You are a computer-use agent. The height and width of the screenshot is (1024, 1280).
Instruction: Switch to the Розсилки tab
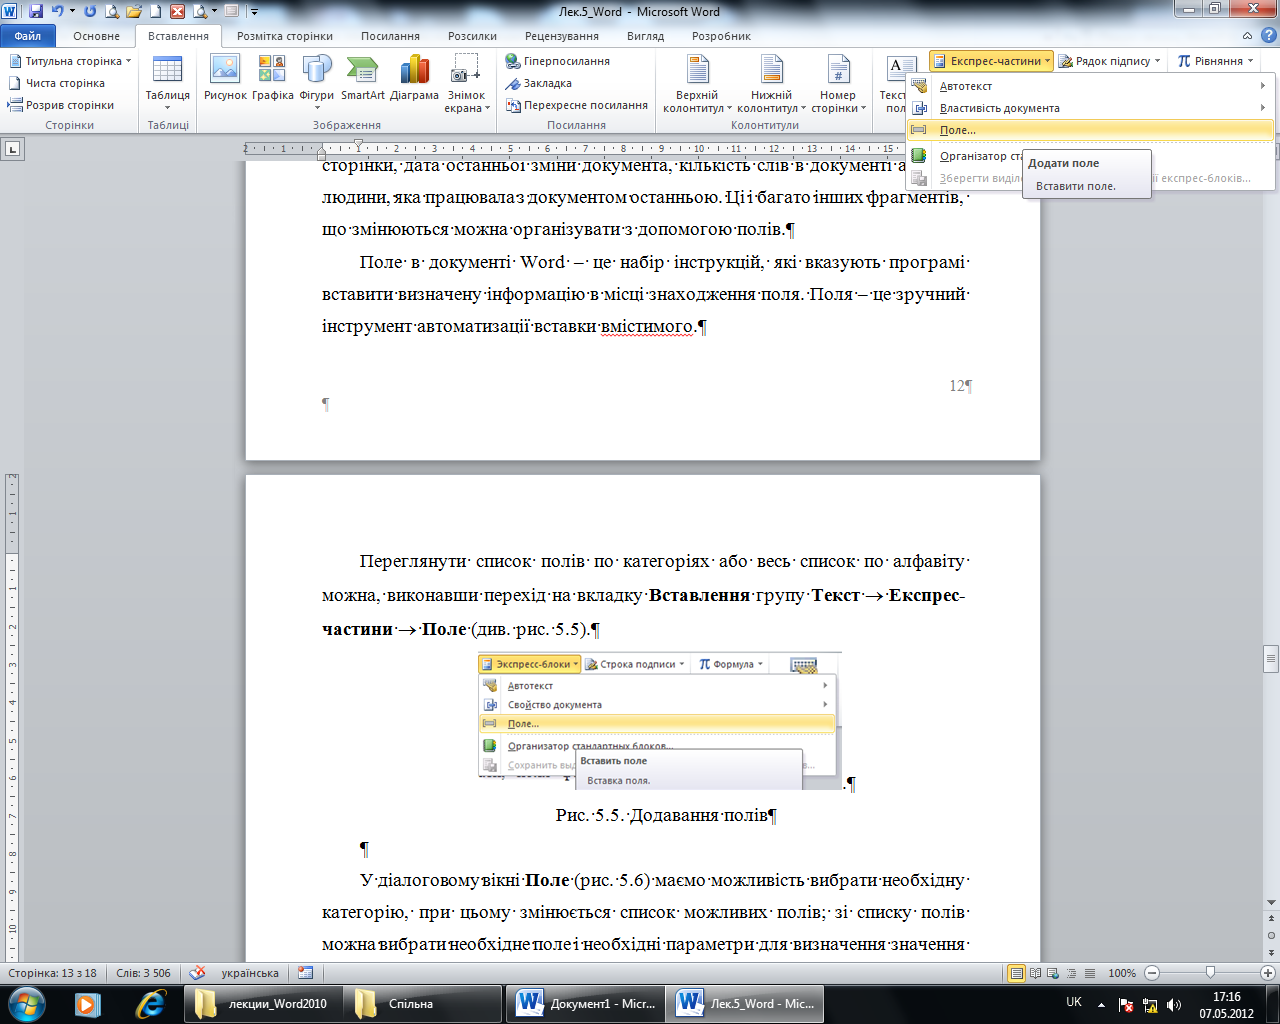pos(472,36)
